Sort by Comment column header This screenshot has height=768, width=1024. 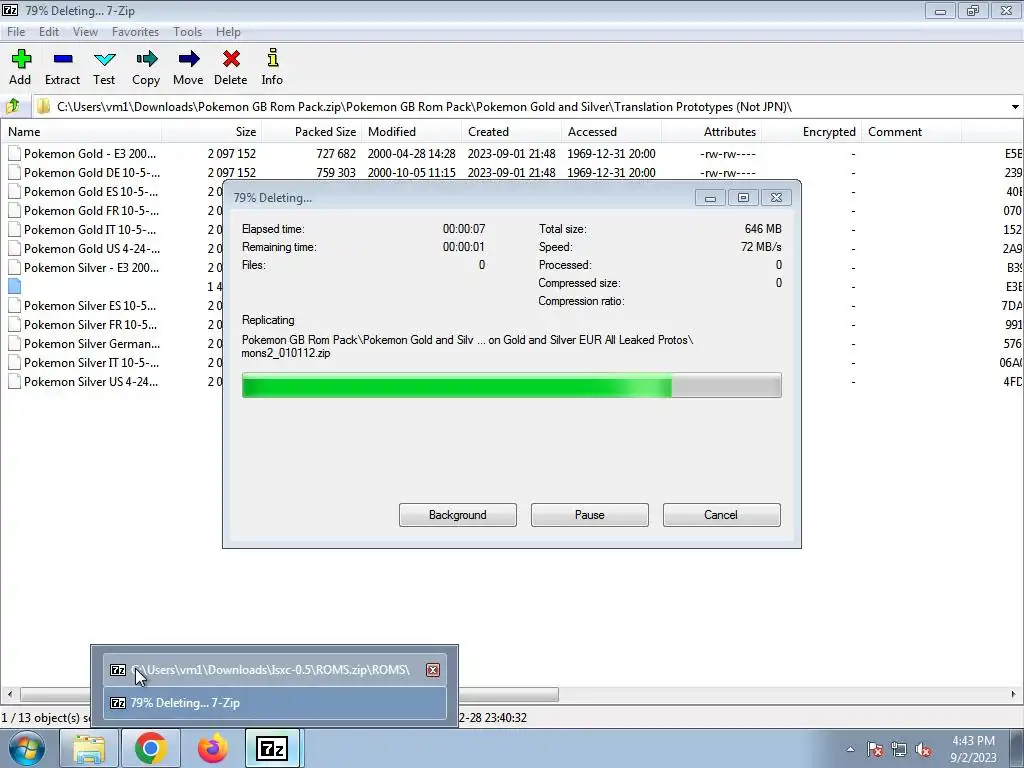click(x=911, y=131)
